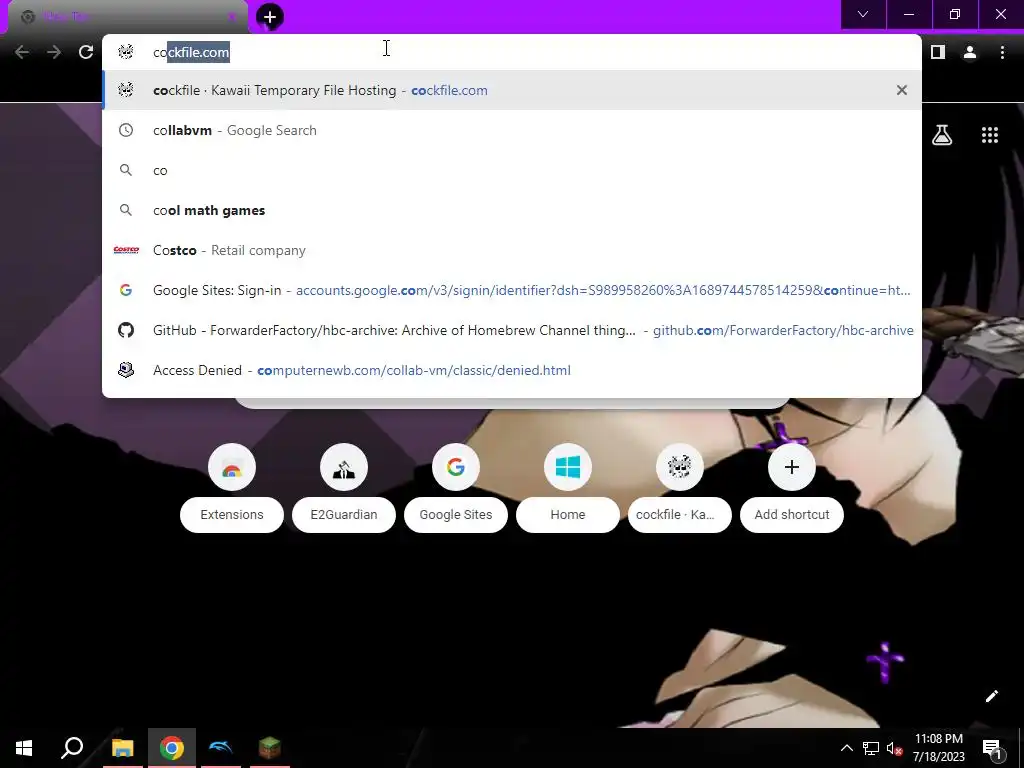This screenshot has width=1024, height=768.
Task: Open tab search dropdown arrow
Action: [863, 14]
